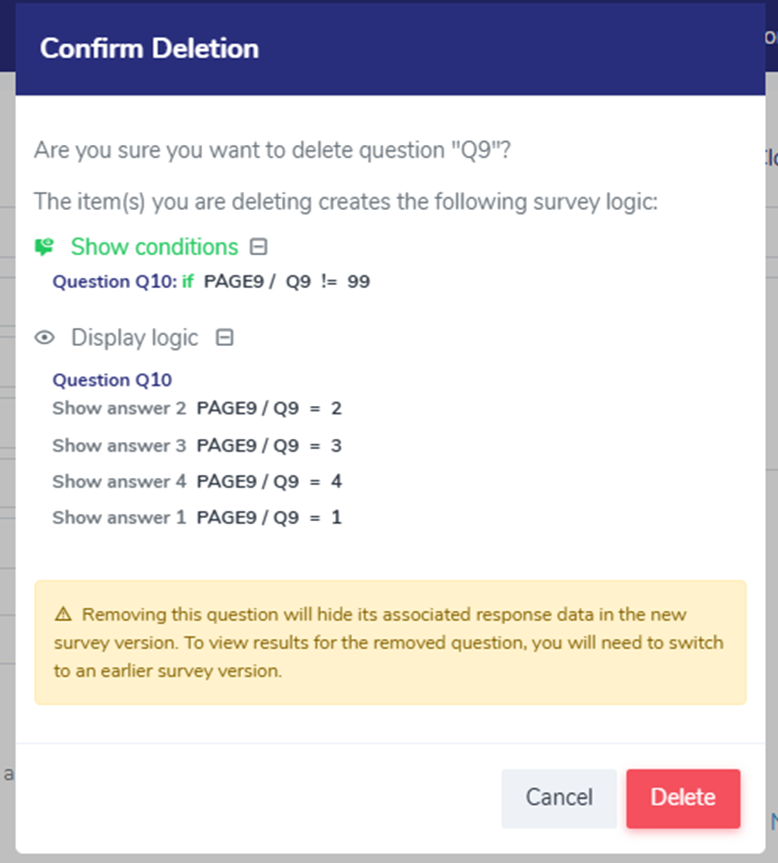Click the Display logic eye icon

(44, 338)
